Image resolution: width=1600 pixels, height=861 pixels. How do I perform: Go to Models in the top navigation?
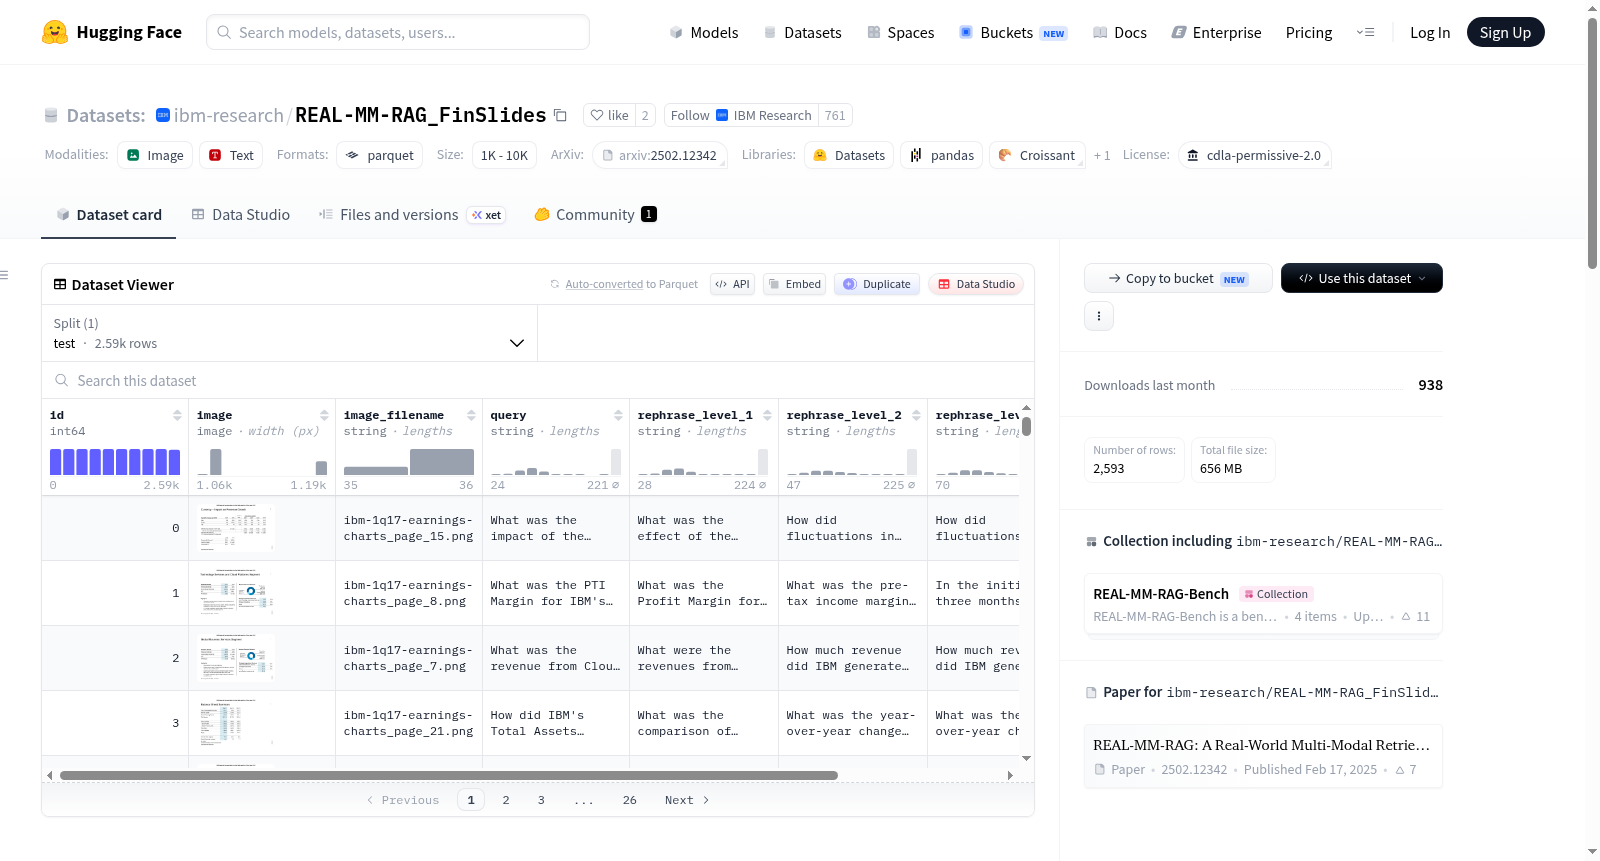704,32
